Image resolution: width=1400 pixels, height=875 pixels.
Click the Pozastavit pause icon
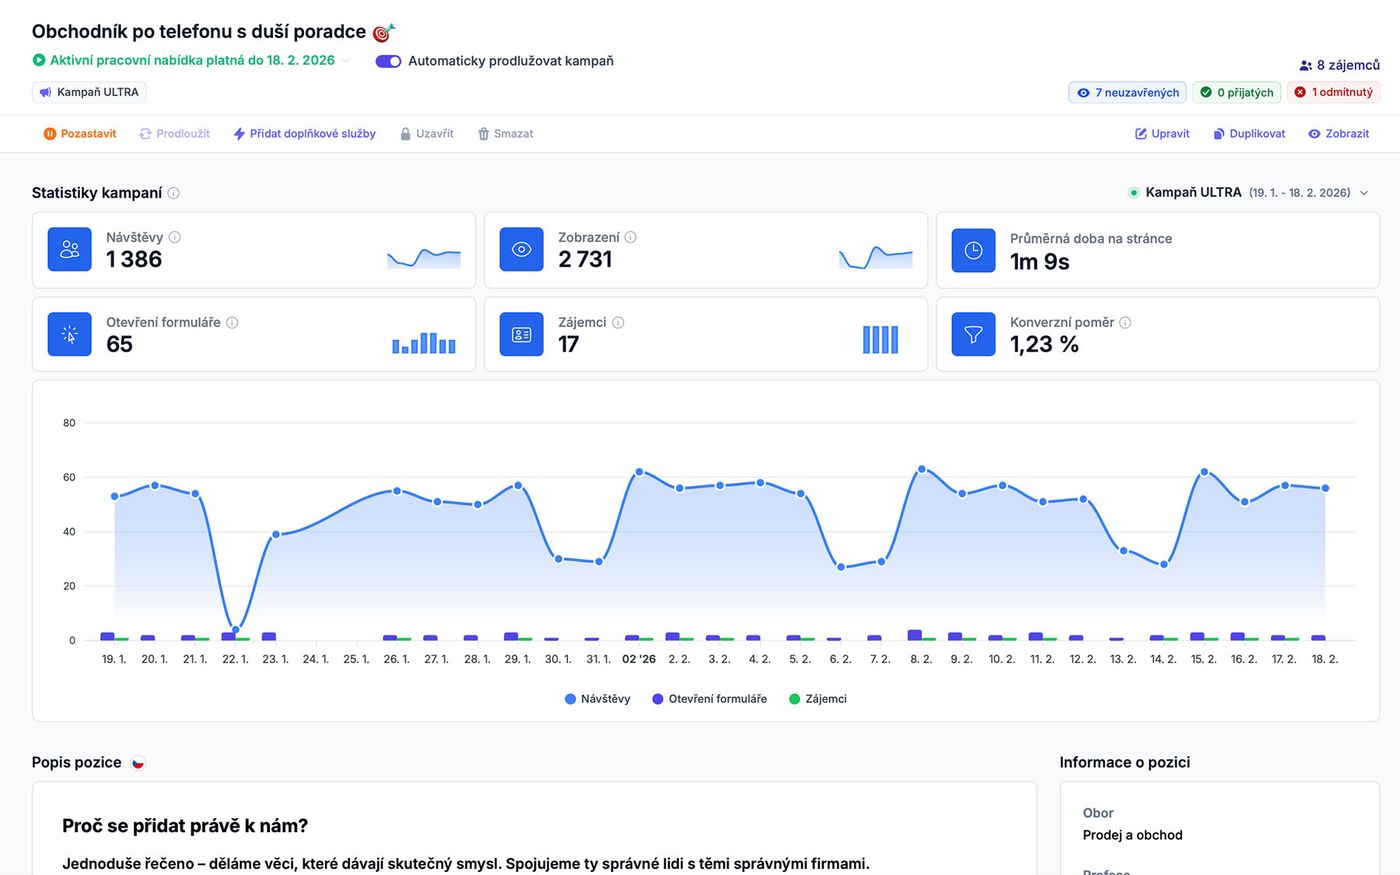point(49,134)
